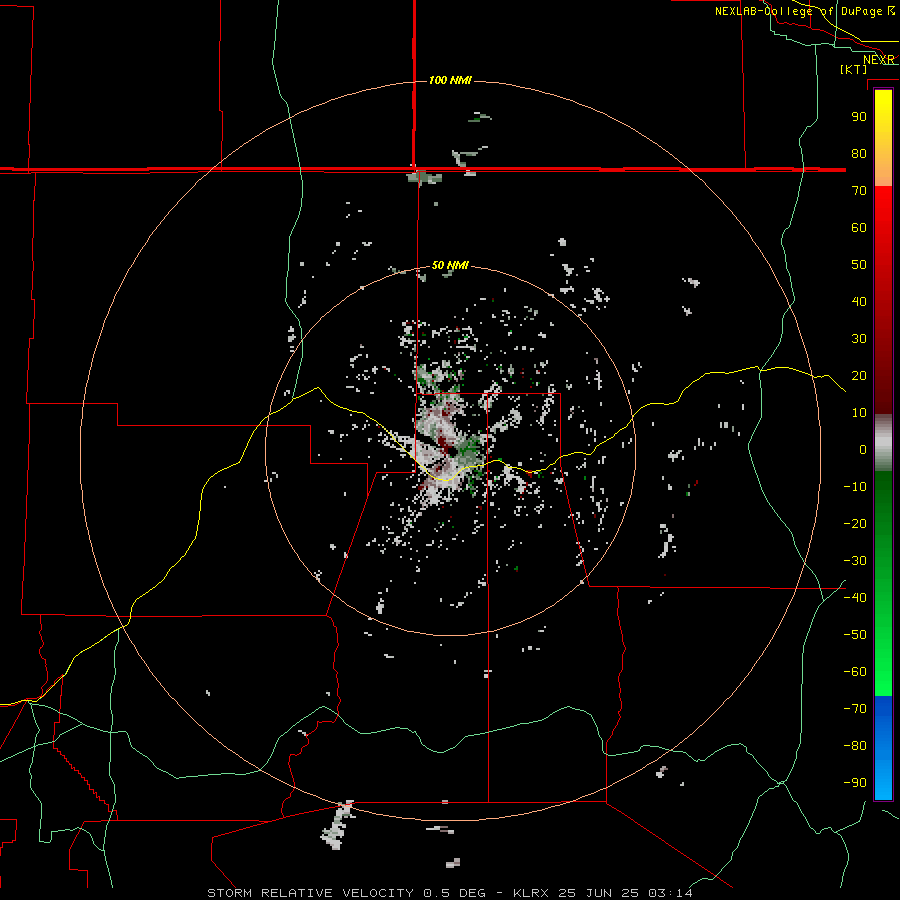Select the 100 NMI range ring label
This screenshot has width=900, height=900.
click(450, 80)
